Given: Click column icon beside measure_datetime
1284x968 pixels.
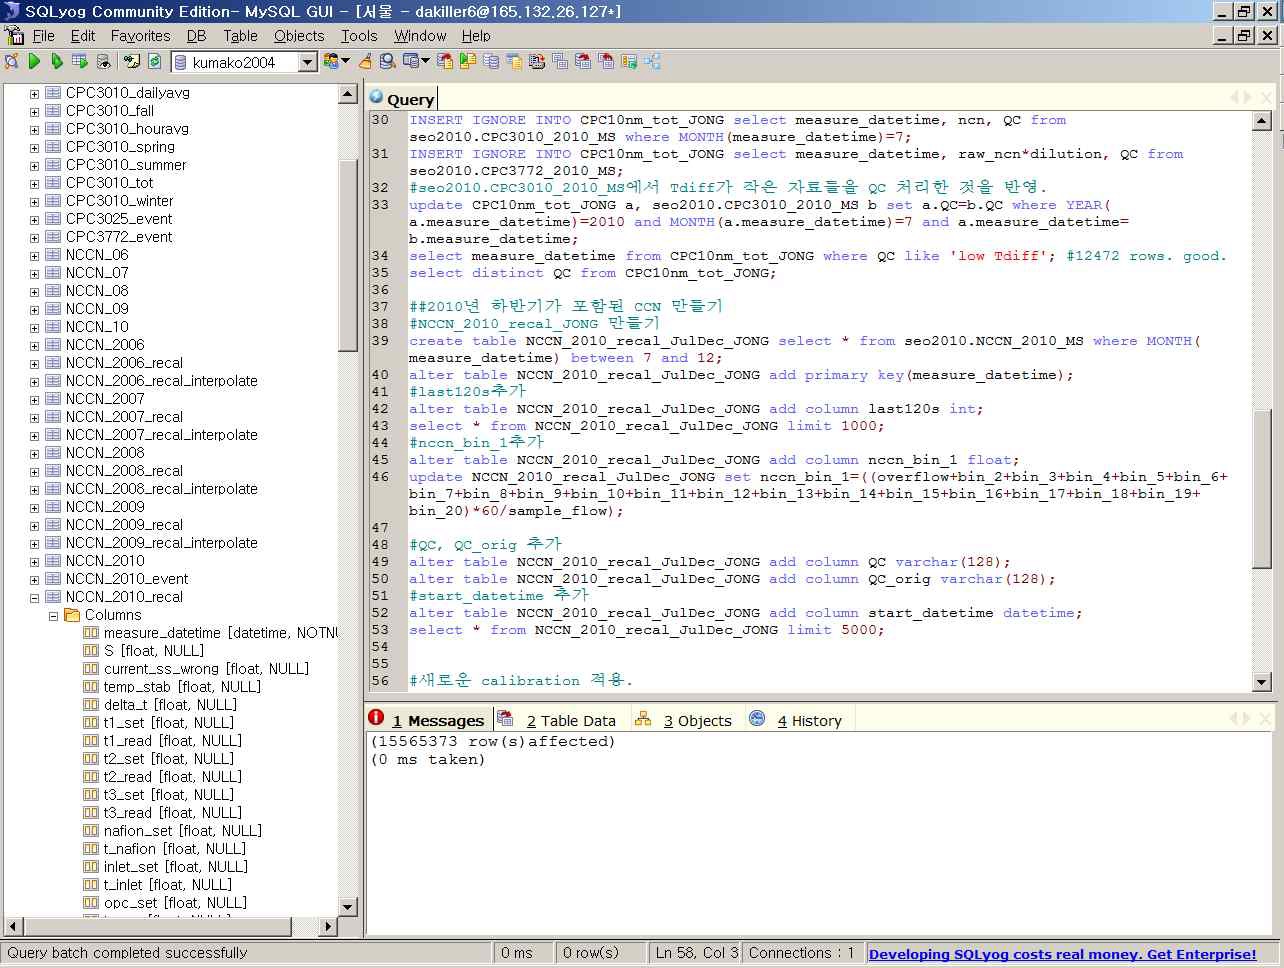Looking at the screenshot, I should tap(91, 633).
